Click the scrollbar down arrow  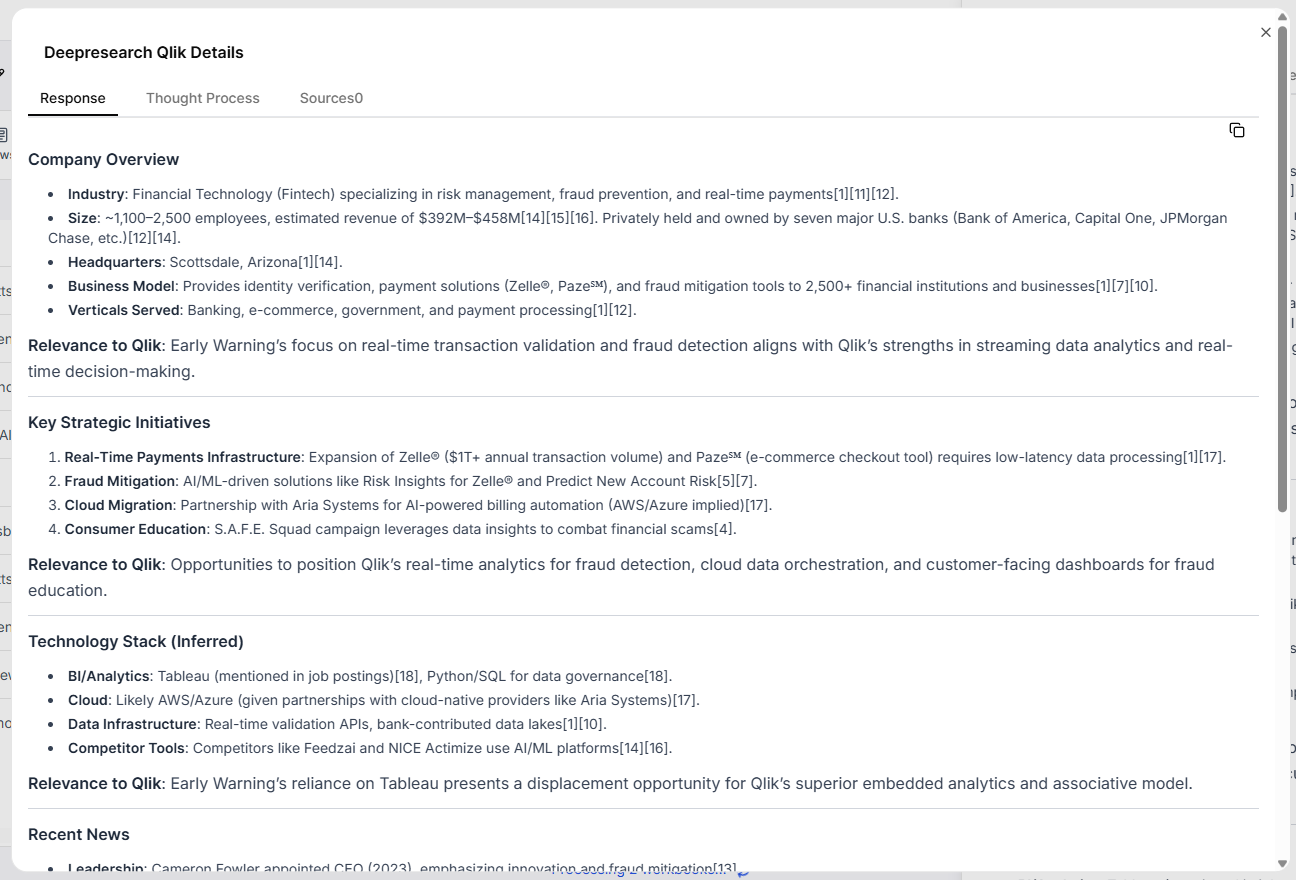tap(1283, 863)
